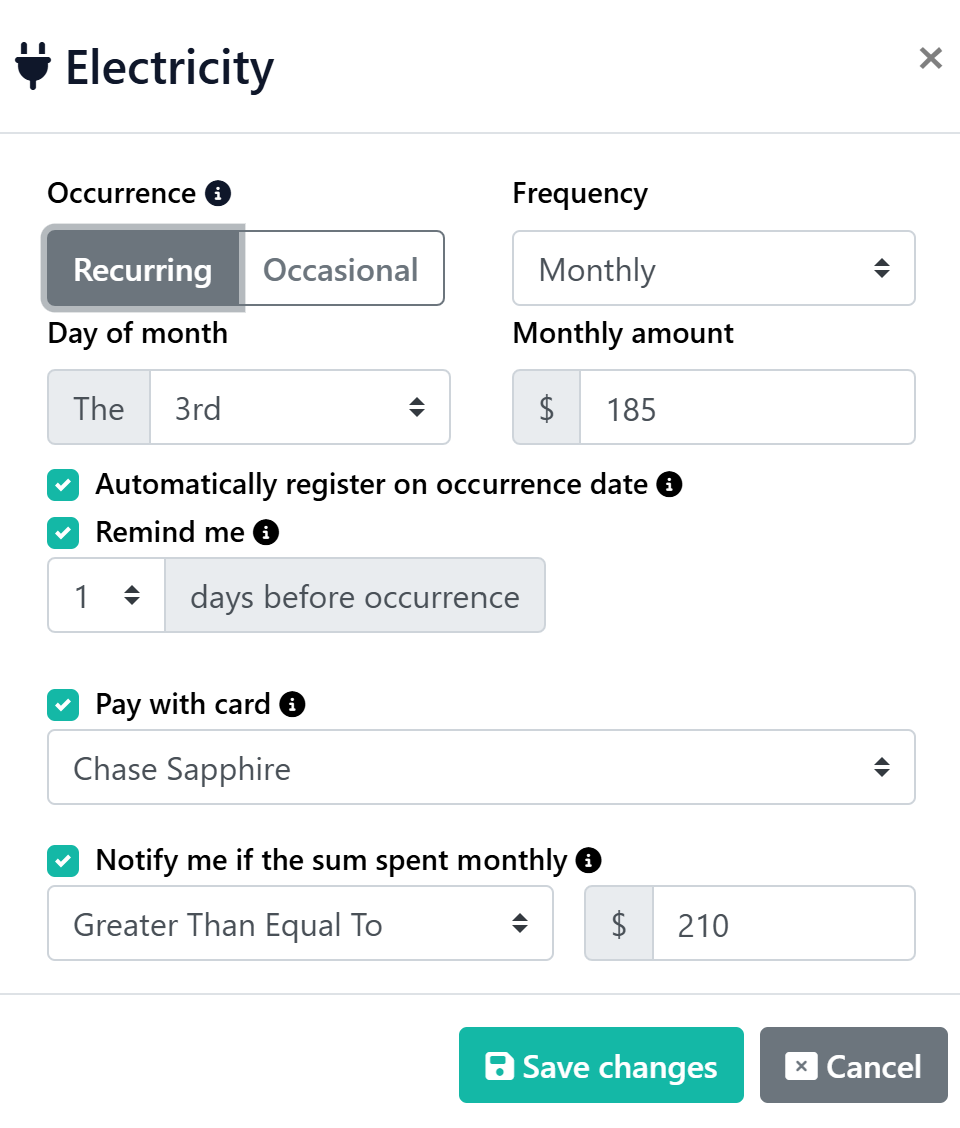This screenshot has height=1128, width=960.
Task: Disable the Remind me option
Action: 63,532
